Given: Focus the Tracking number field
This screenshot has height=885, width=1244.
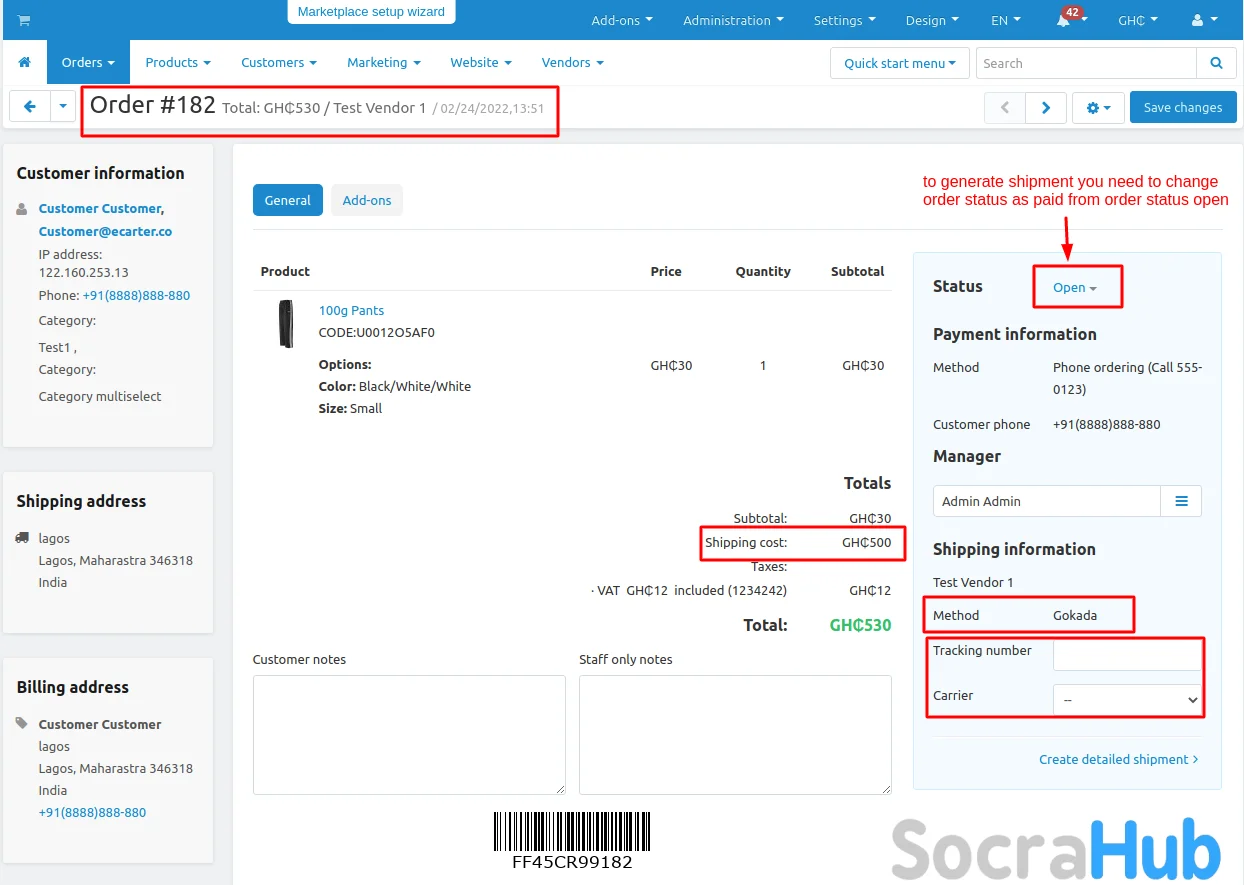Looking at the screenshot, I should tap(1127, 655).
